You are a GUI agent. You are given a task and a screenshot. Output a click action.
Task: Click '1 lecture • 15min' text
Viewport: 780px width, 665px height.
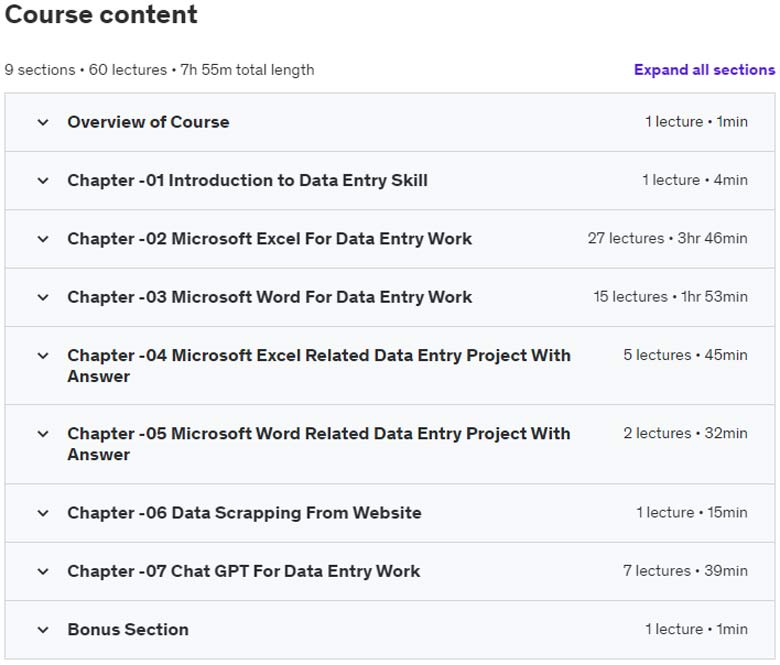[692, 512]
